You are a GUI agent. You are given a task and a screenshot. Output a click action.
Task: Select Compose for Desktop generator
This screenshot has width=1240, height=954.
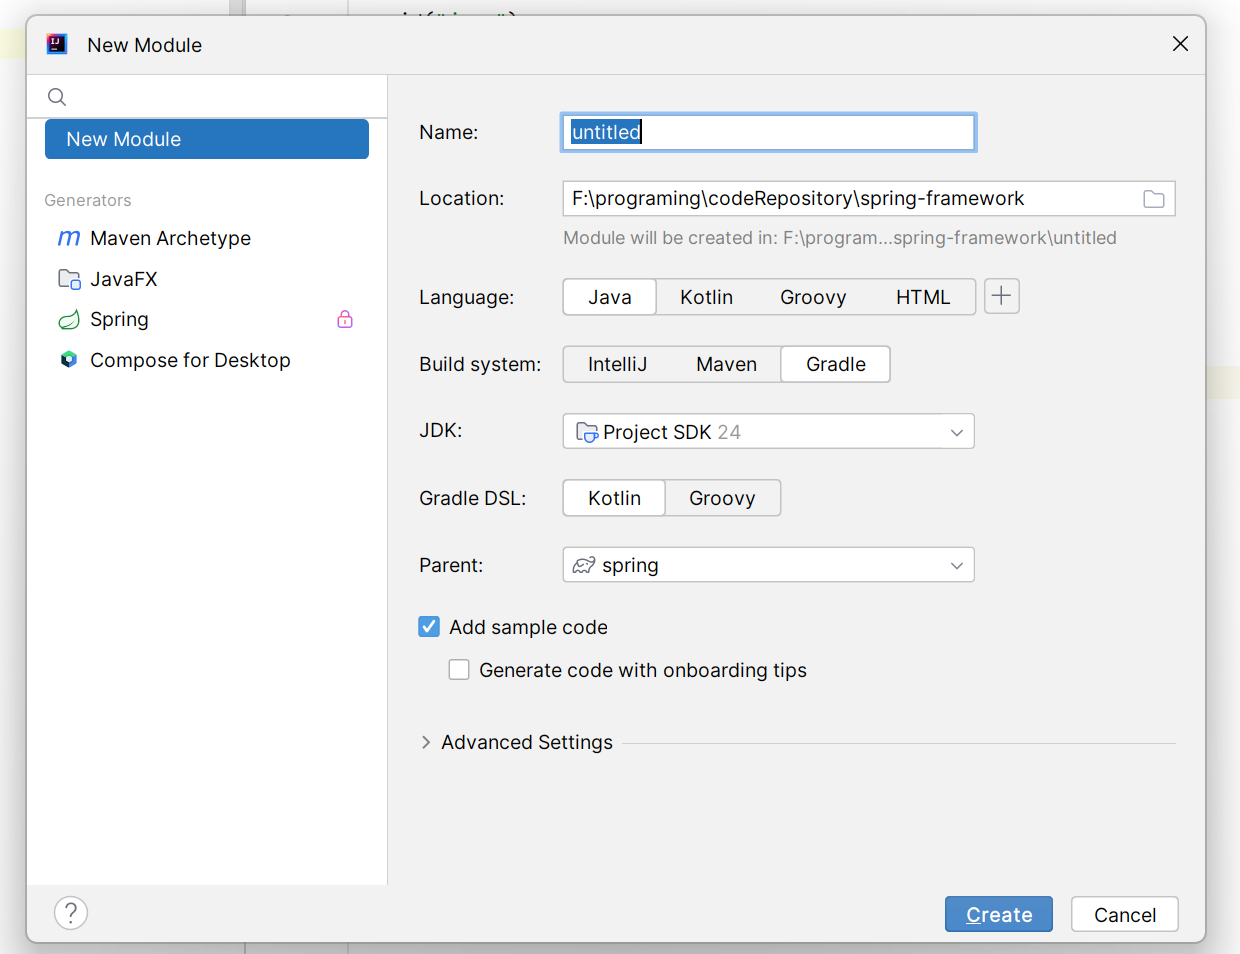pyautogui.click(x=207, y=360)
